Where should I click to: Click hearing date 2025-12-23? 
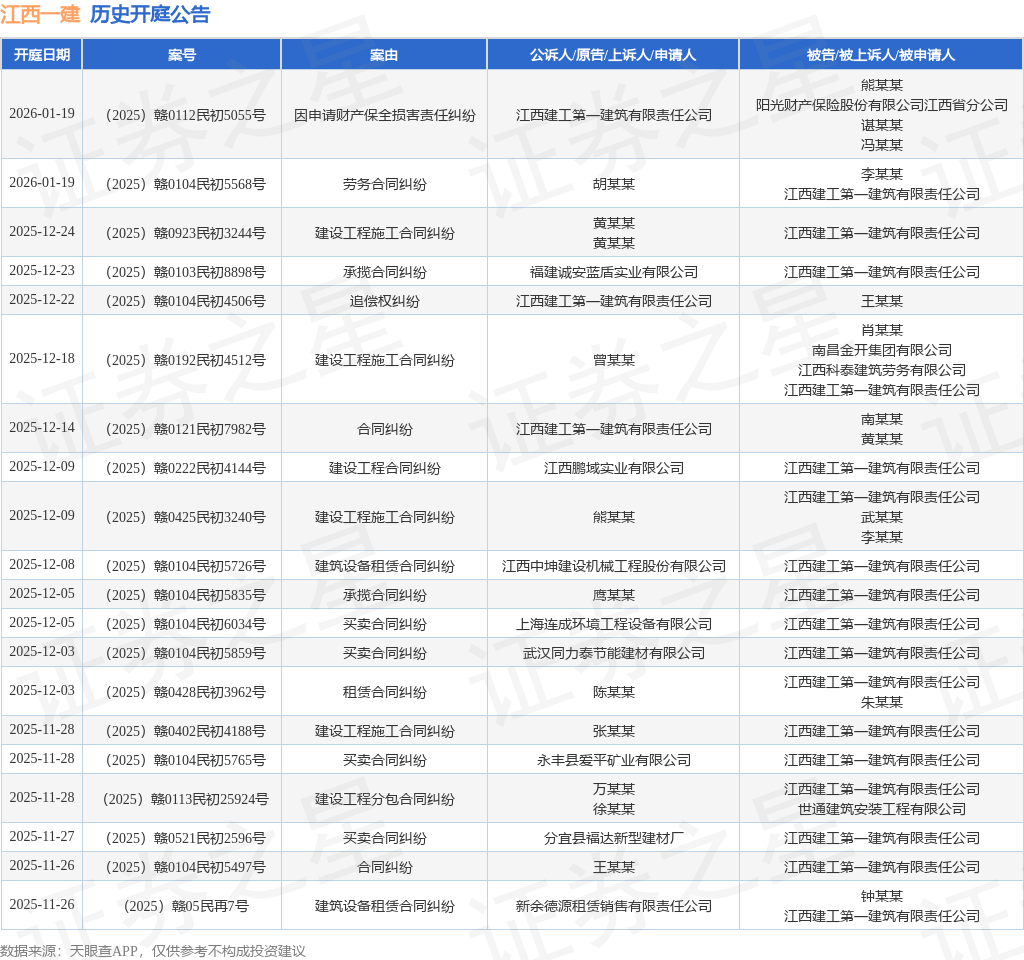(42, 270)
